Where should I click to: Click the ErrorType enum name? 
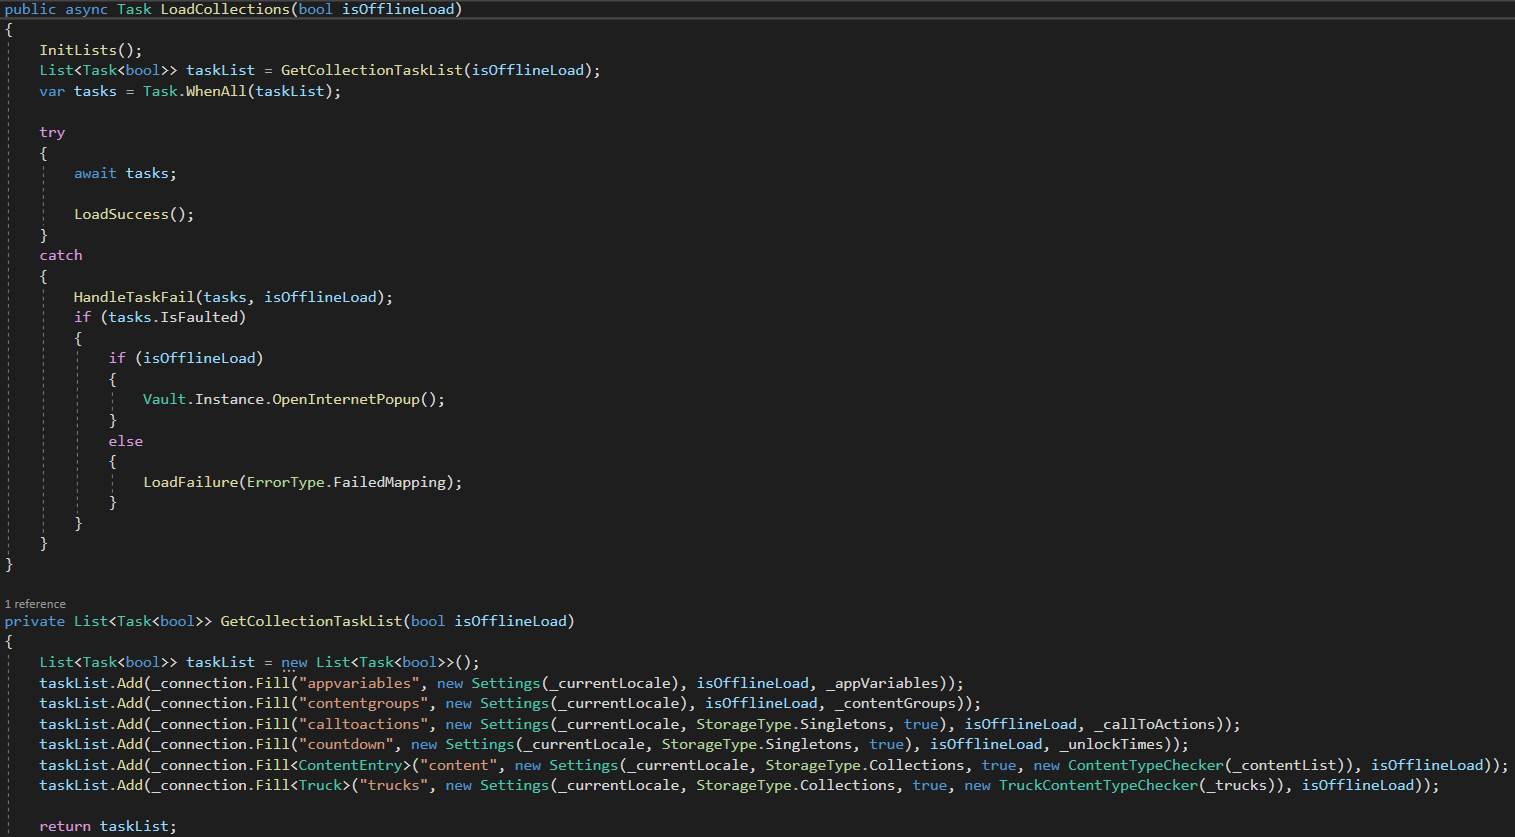[286, 482]
